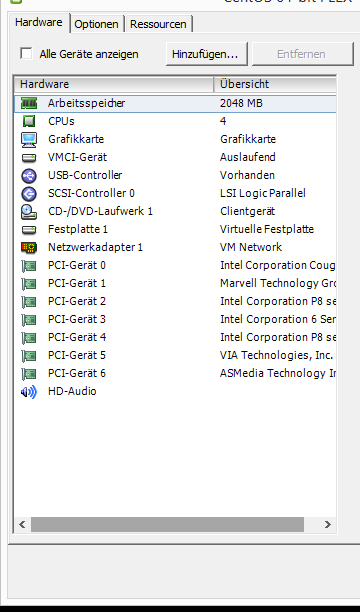This screenshot has height=612, width=360.
Task: Switch to the Hardware tab
Action: pyautogui.click(x=39, y=22)
